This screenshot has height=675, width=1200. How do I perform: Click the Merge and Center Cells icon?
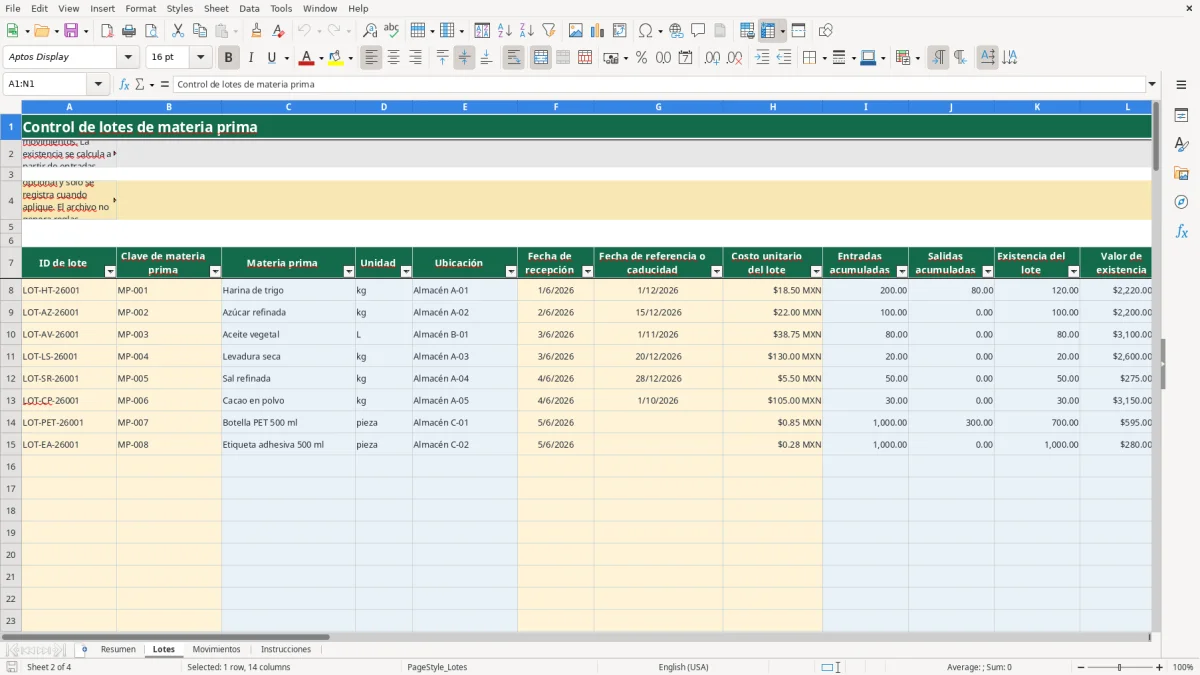click(x=541, y=58)
